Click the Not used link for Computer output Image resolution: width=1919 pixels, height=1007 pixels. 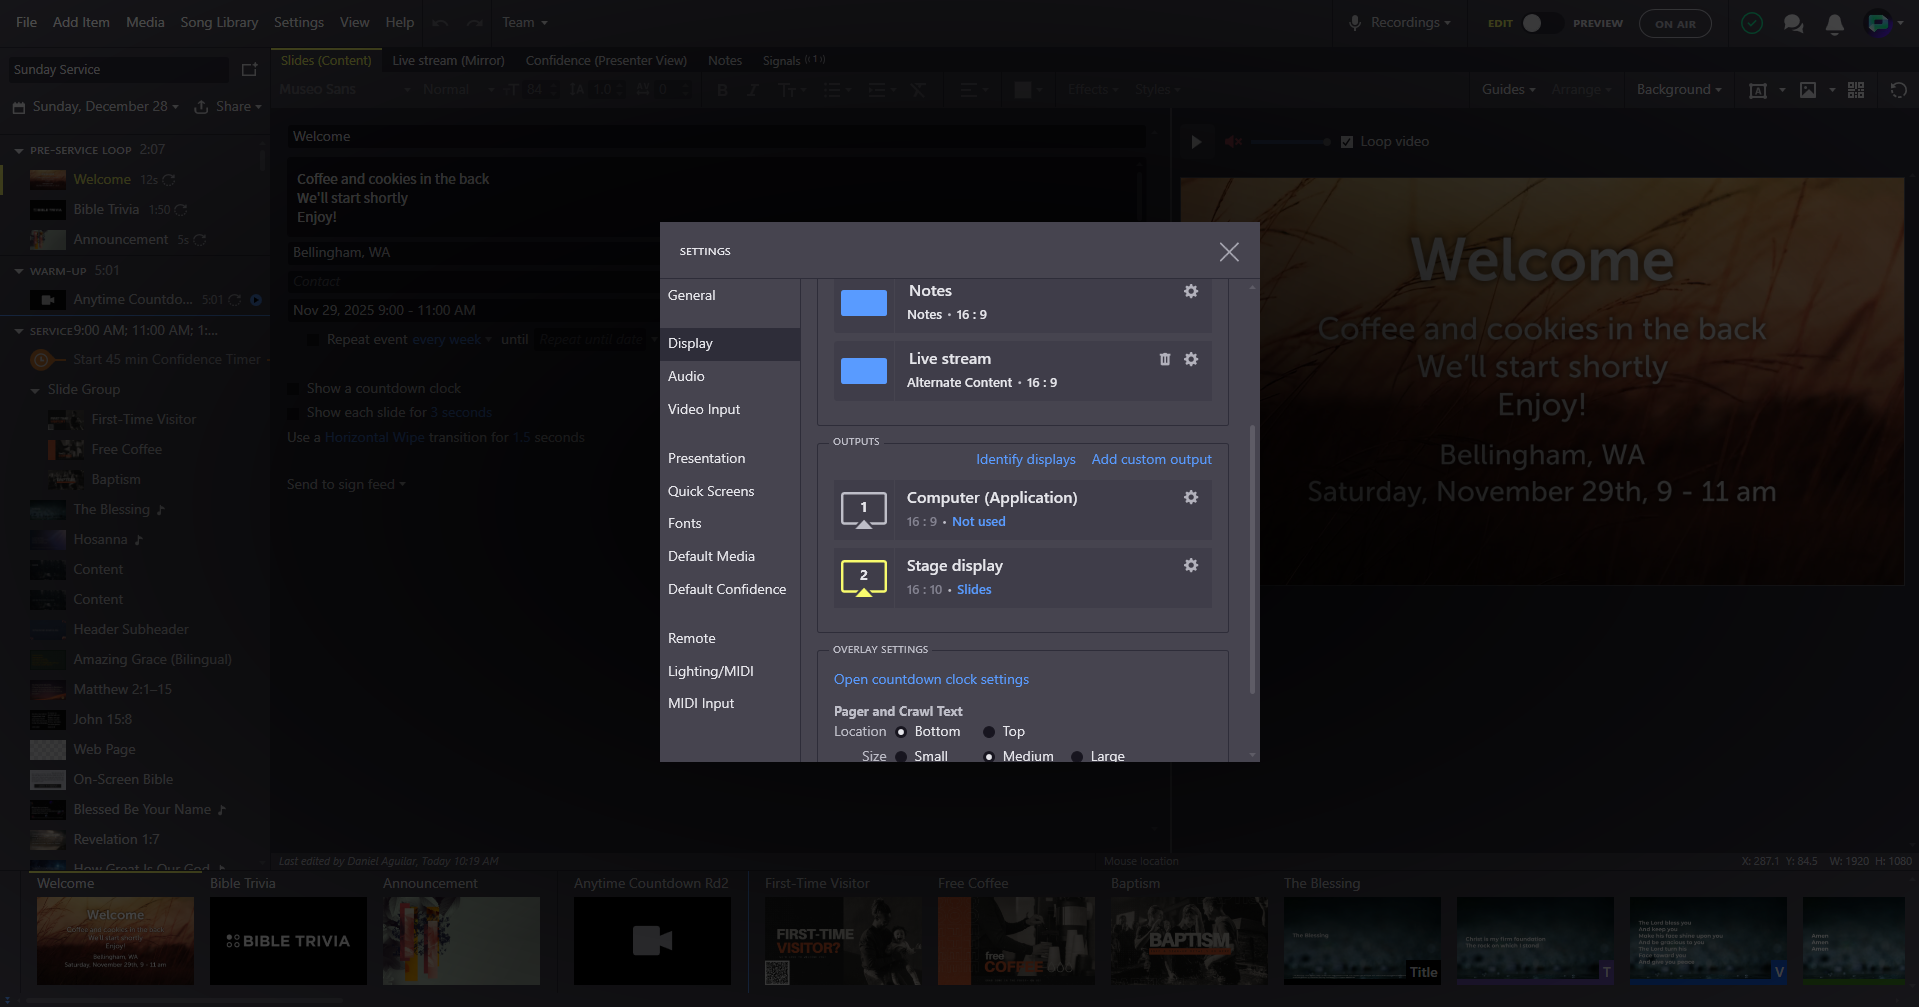coord(979,522)
